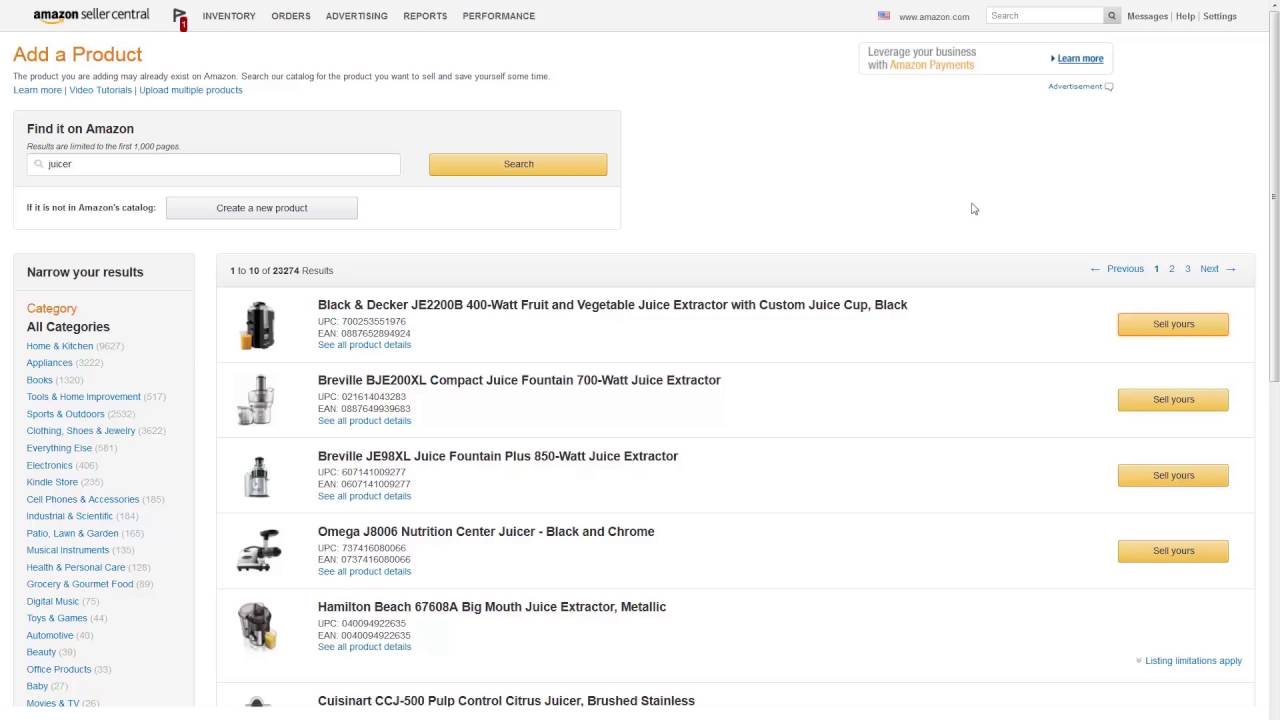Image resolution: width=1280 pixels, height=720 pixels.
Task: Go to next results page arrow
Action: pos(1231,269)
